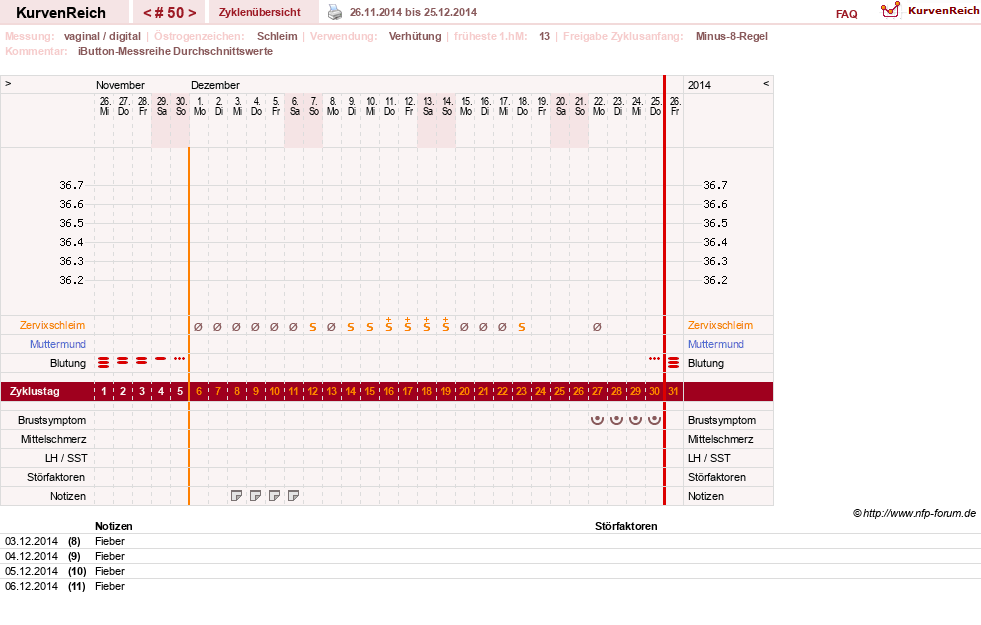Click the left Brustsymptom row label
This screenshot has width=981, height=625.
[52, 420]
